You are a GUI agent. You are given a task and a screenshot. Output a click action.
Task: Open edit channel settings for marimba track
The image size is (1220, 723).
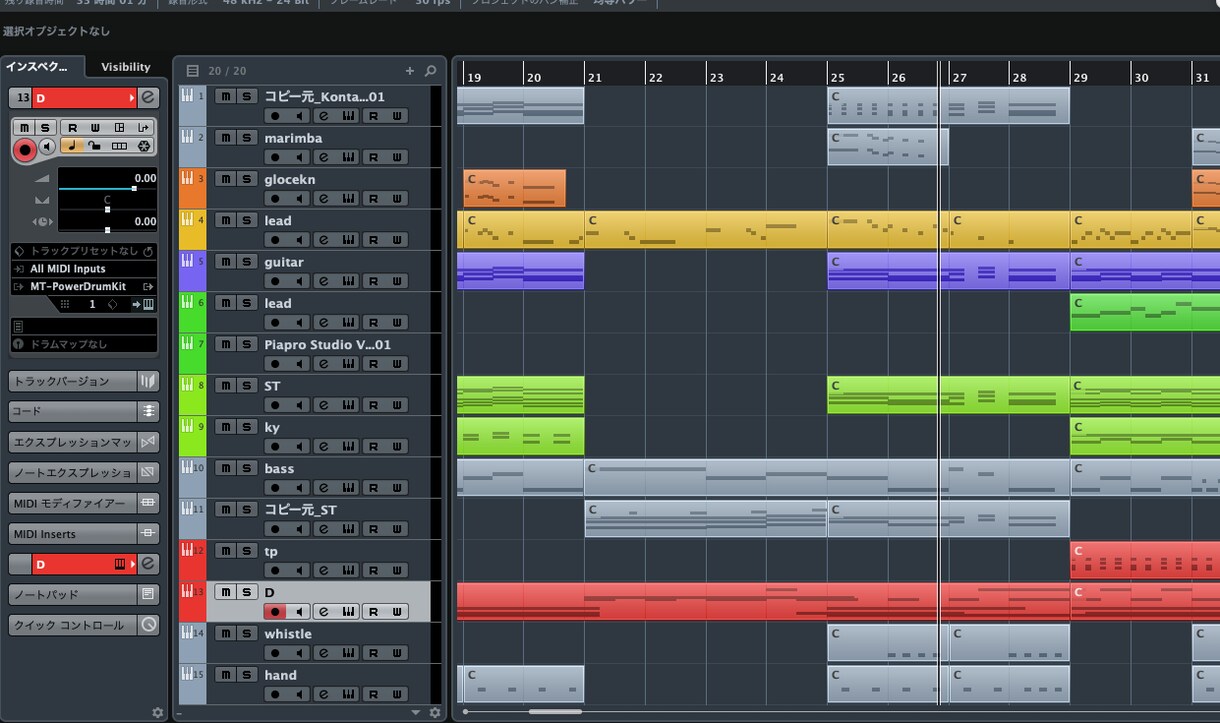323,157
